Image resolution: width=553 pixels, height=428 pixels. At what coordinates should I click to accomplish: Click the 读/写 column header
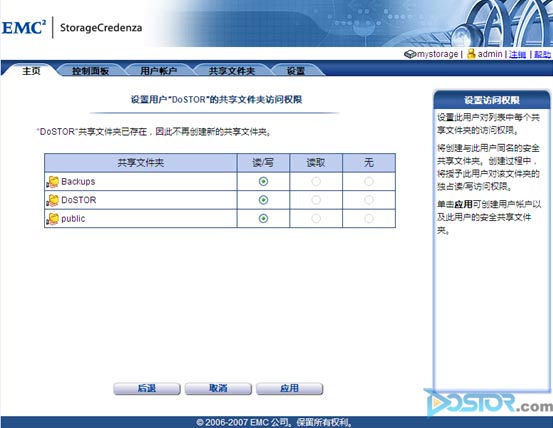(263, 163)
